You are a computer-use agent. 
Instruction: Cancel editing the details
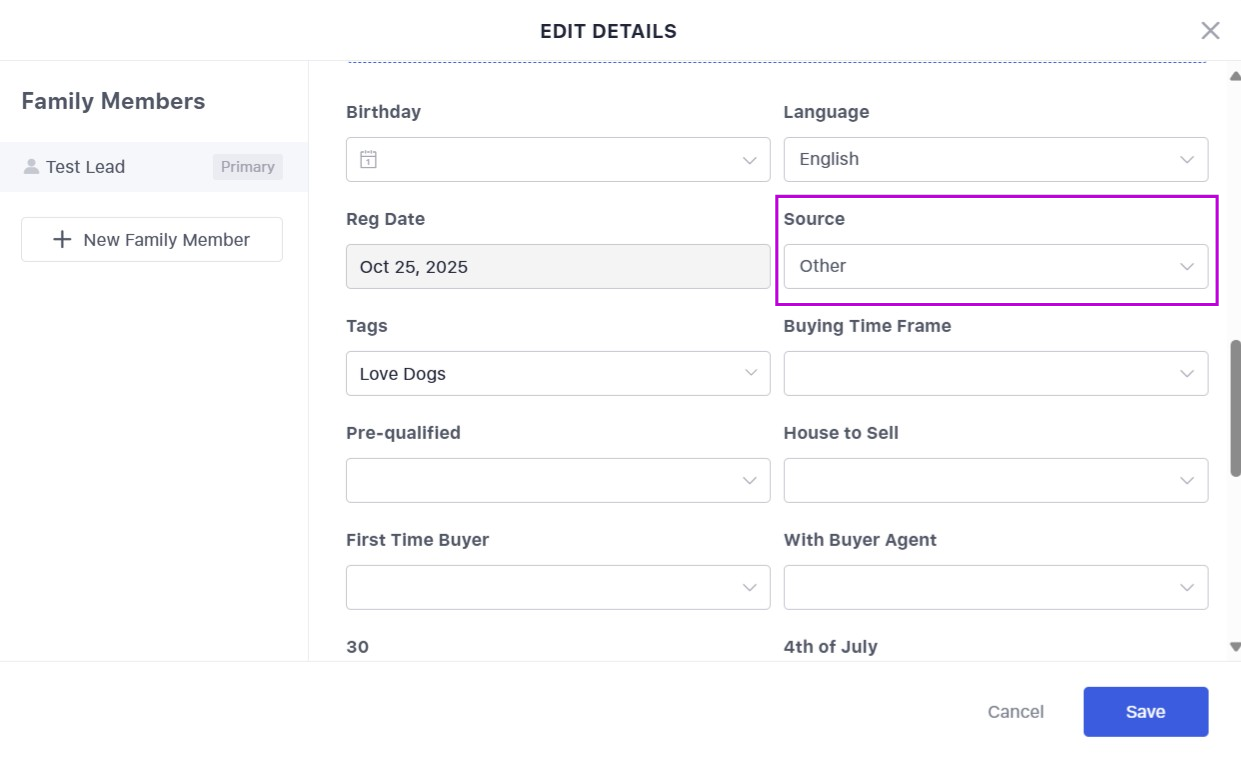(x=1015, y=712)
